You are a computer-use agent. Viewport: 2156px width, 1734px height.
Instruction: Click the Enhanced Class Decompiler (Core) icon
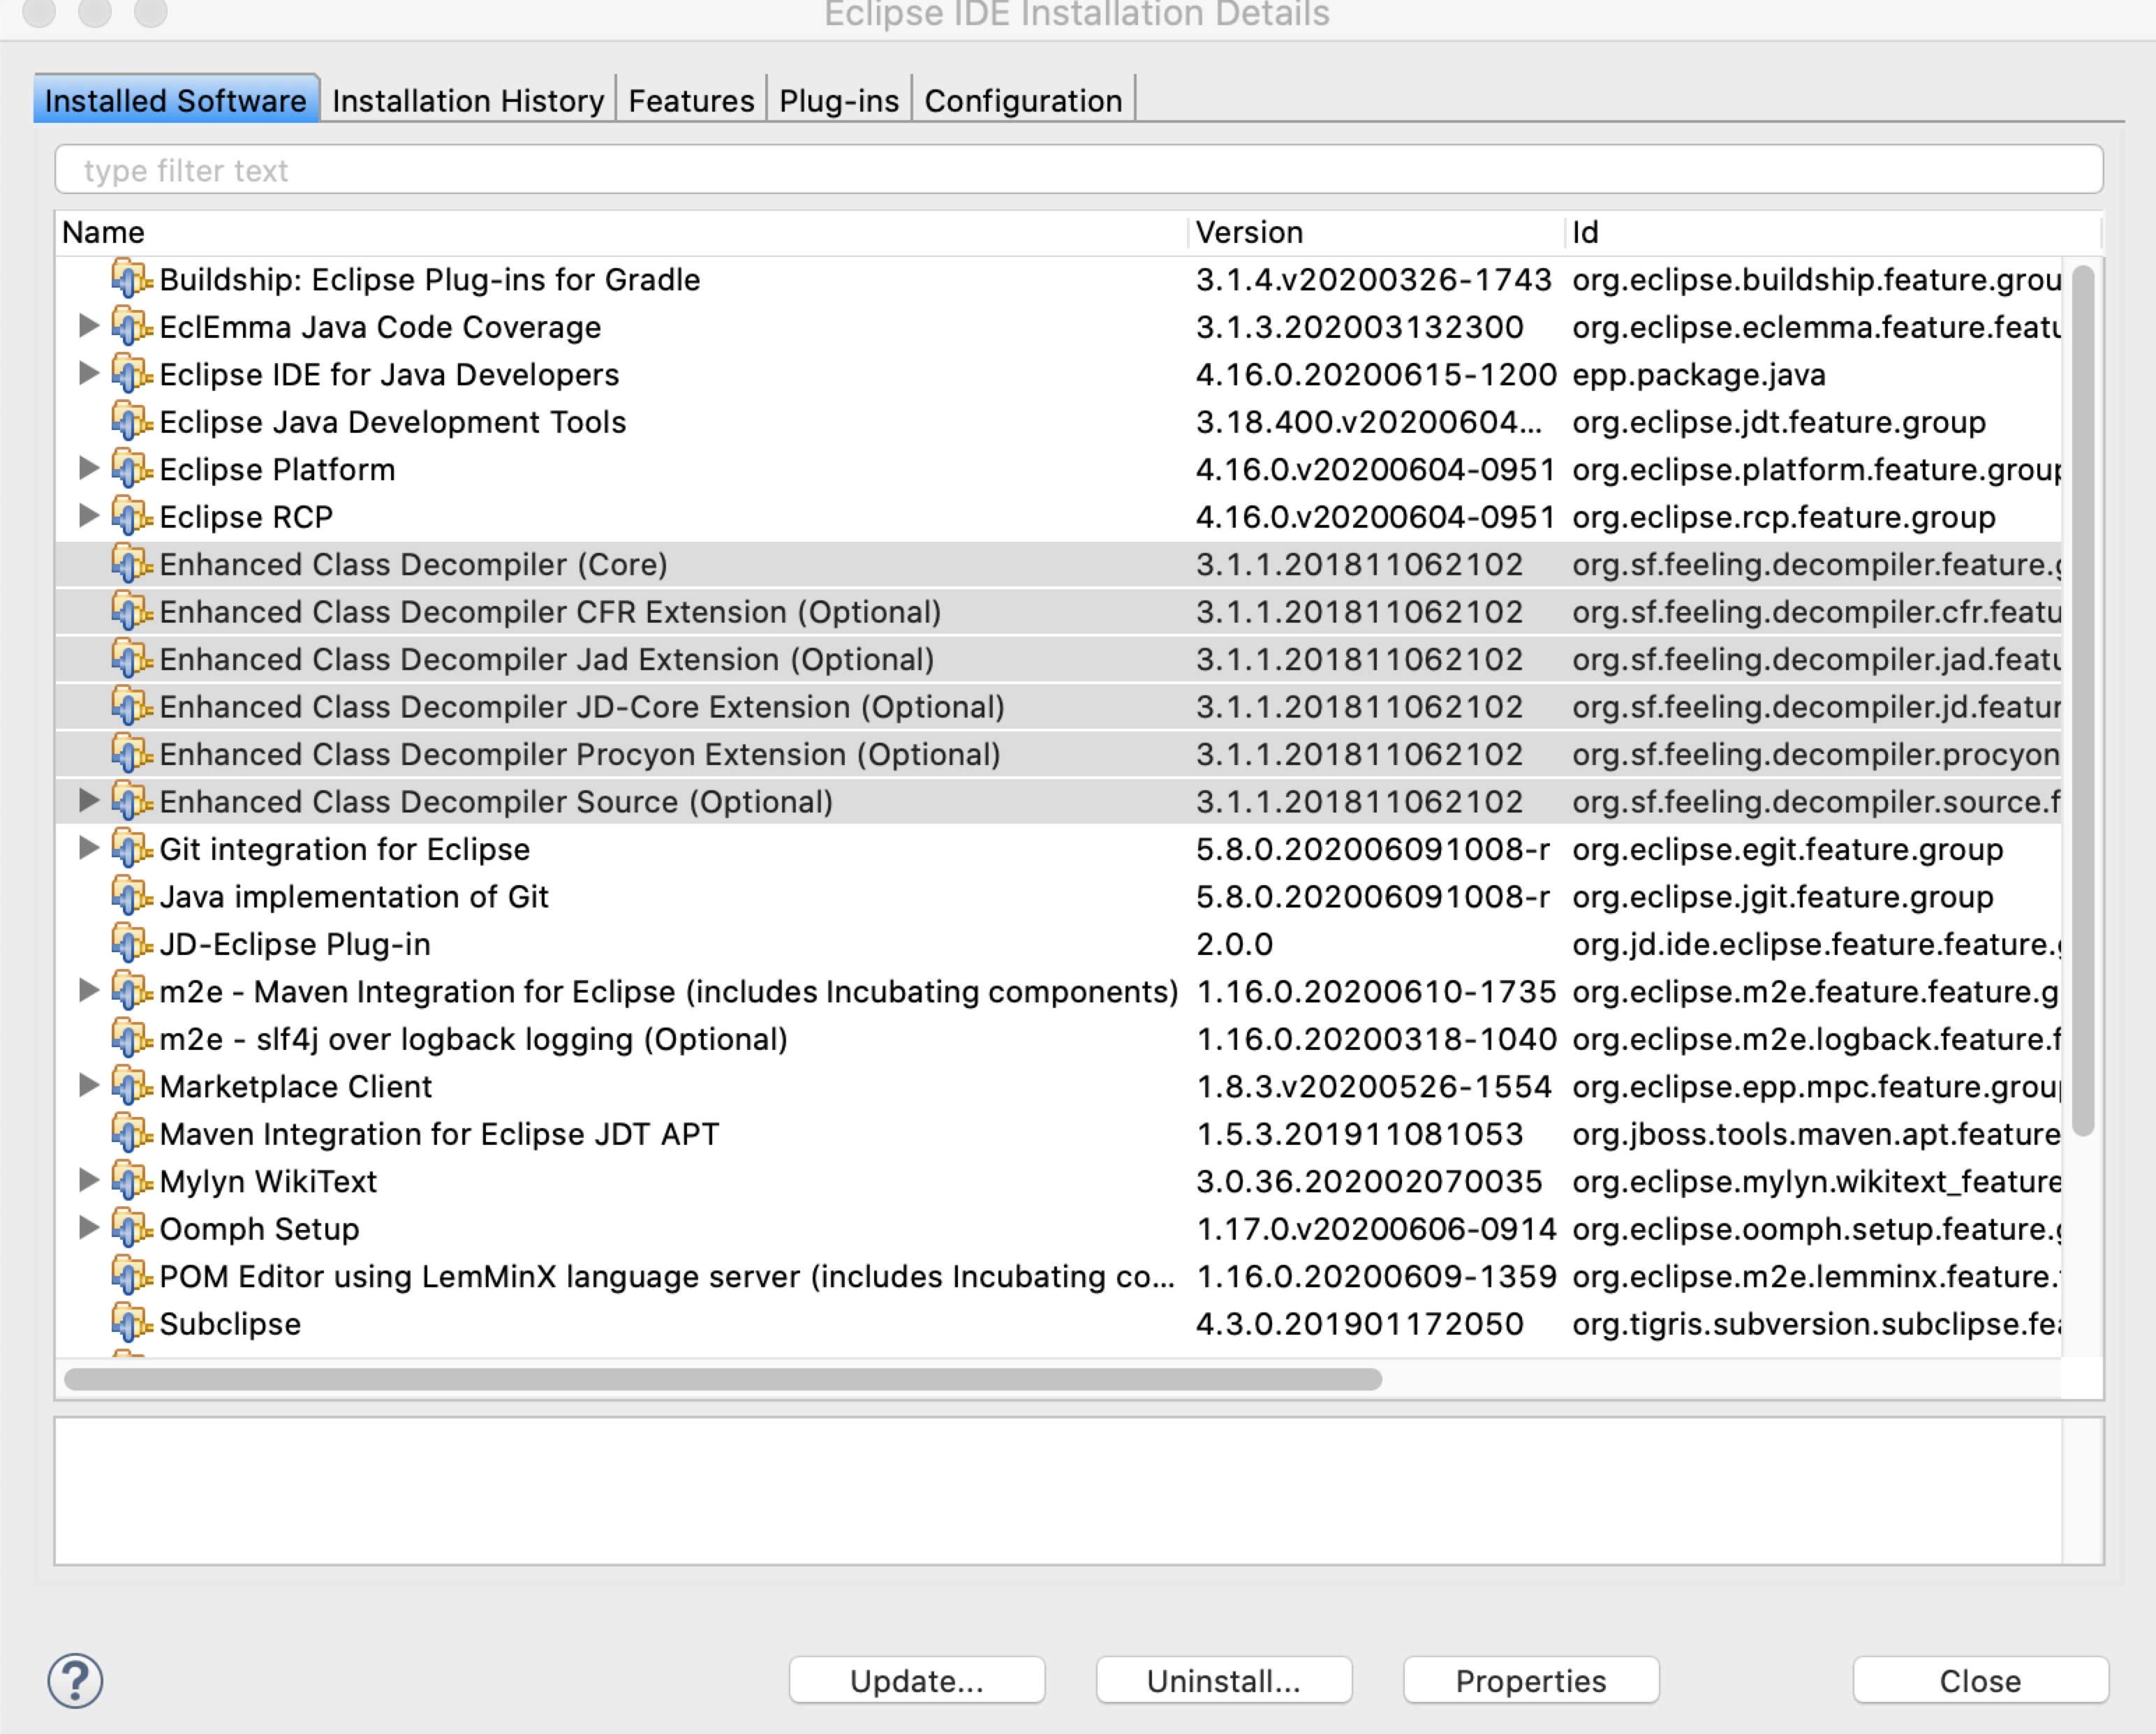click(x=131, y=564)
